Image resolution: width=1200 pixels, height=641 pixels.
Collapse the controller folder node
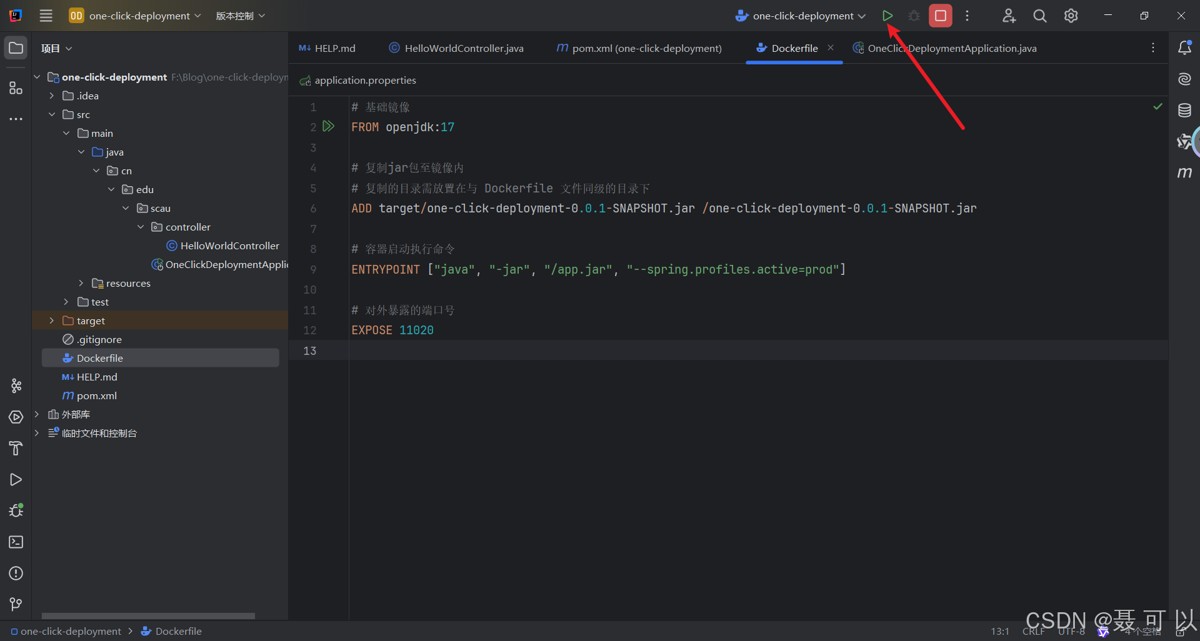point(141,227)
